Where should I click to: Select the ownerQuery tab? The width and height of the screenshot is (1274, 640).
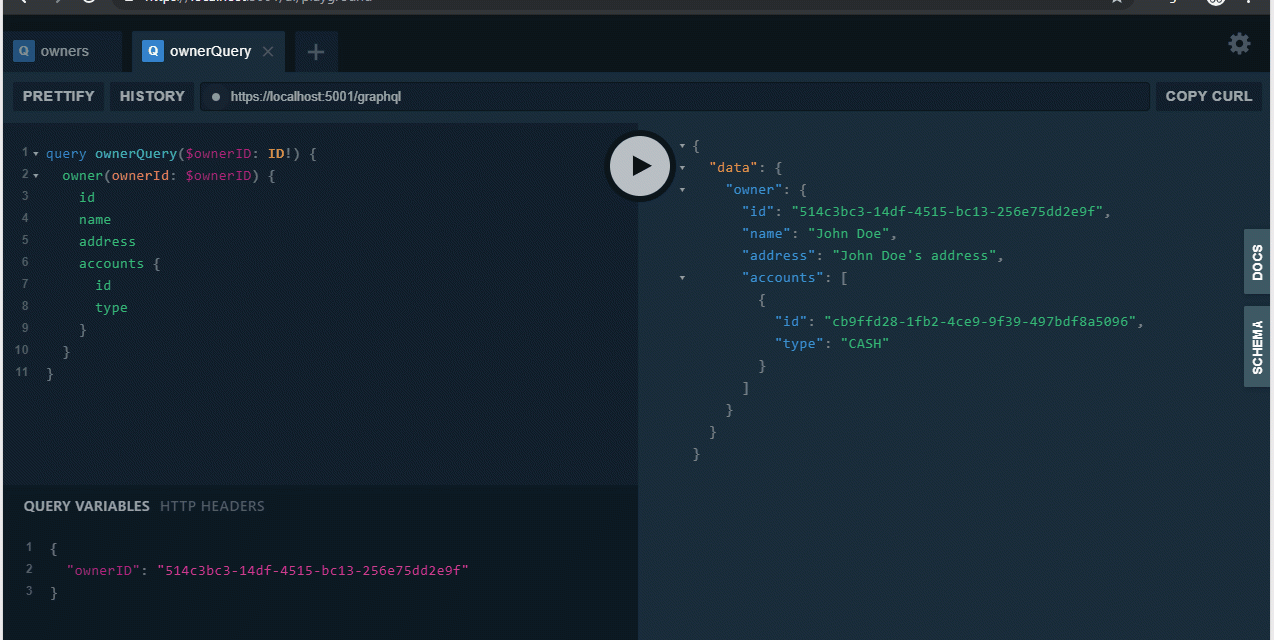click(208, 52)
